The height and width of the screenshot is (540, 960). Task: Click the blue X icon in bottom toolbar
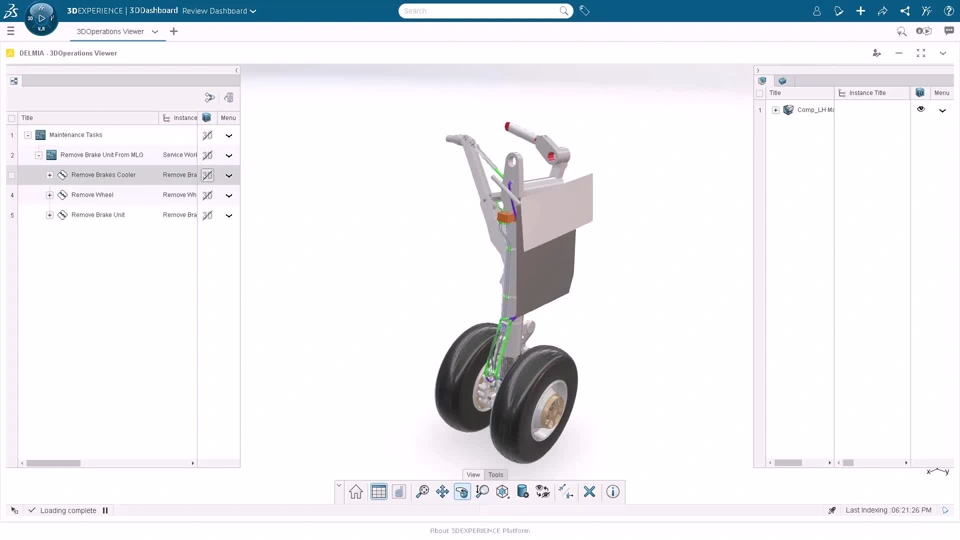point(590,492)
